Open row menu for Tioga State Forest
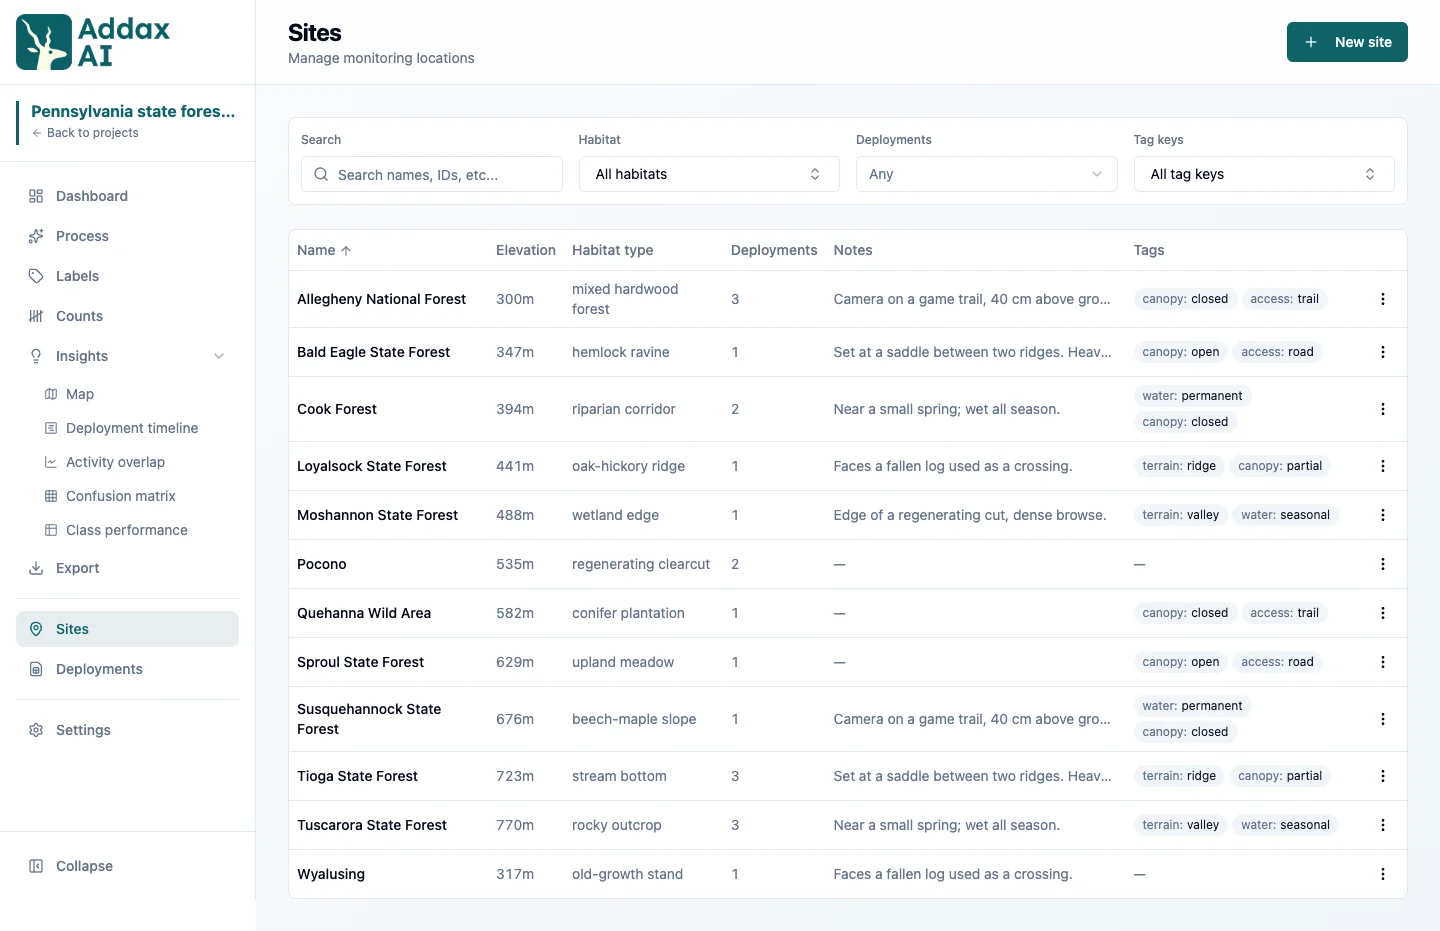The width and height of the screenshot is (1440, 931). point(1383,776)
